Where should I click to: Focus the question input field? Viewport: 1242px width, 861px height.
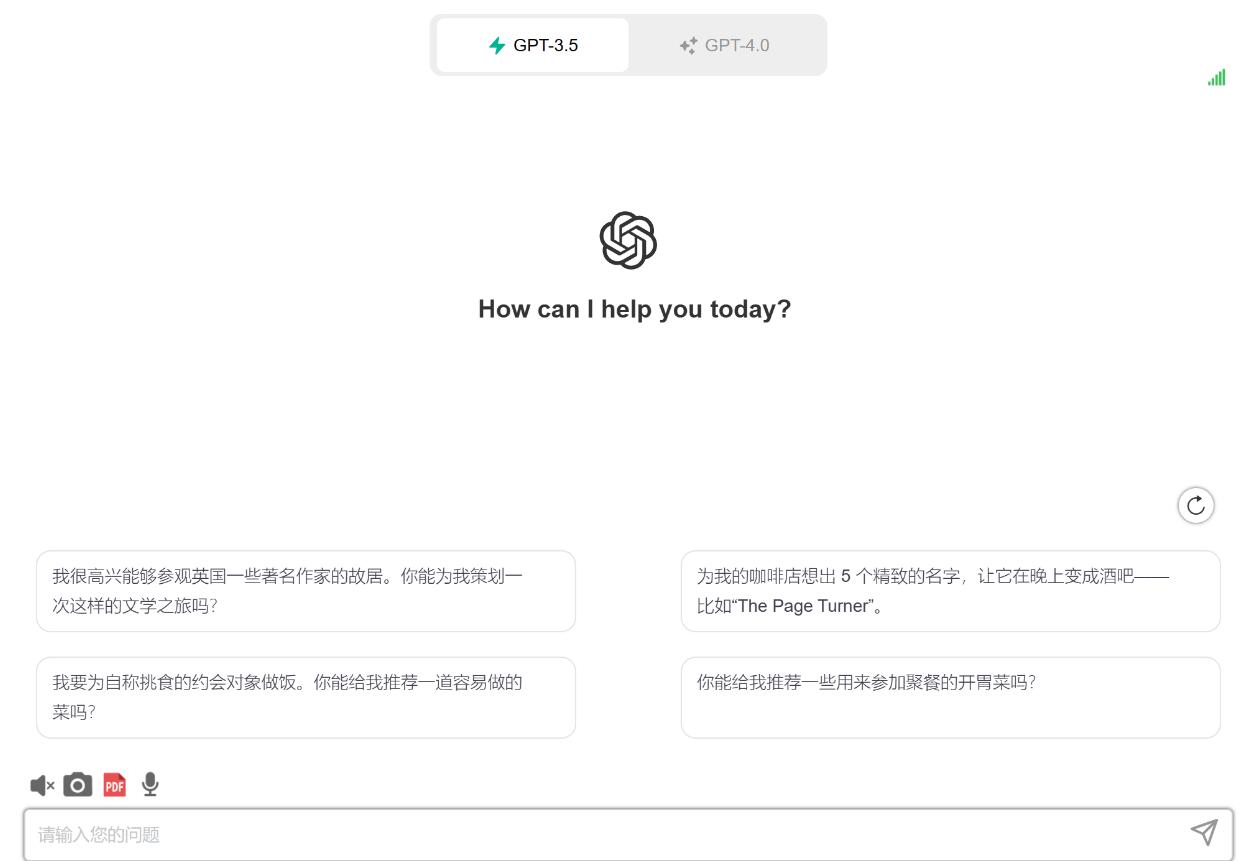pos(628,834)
